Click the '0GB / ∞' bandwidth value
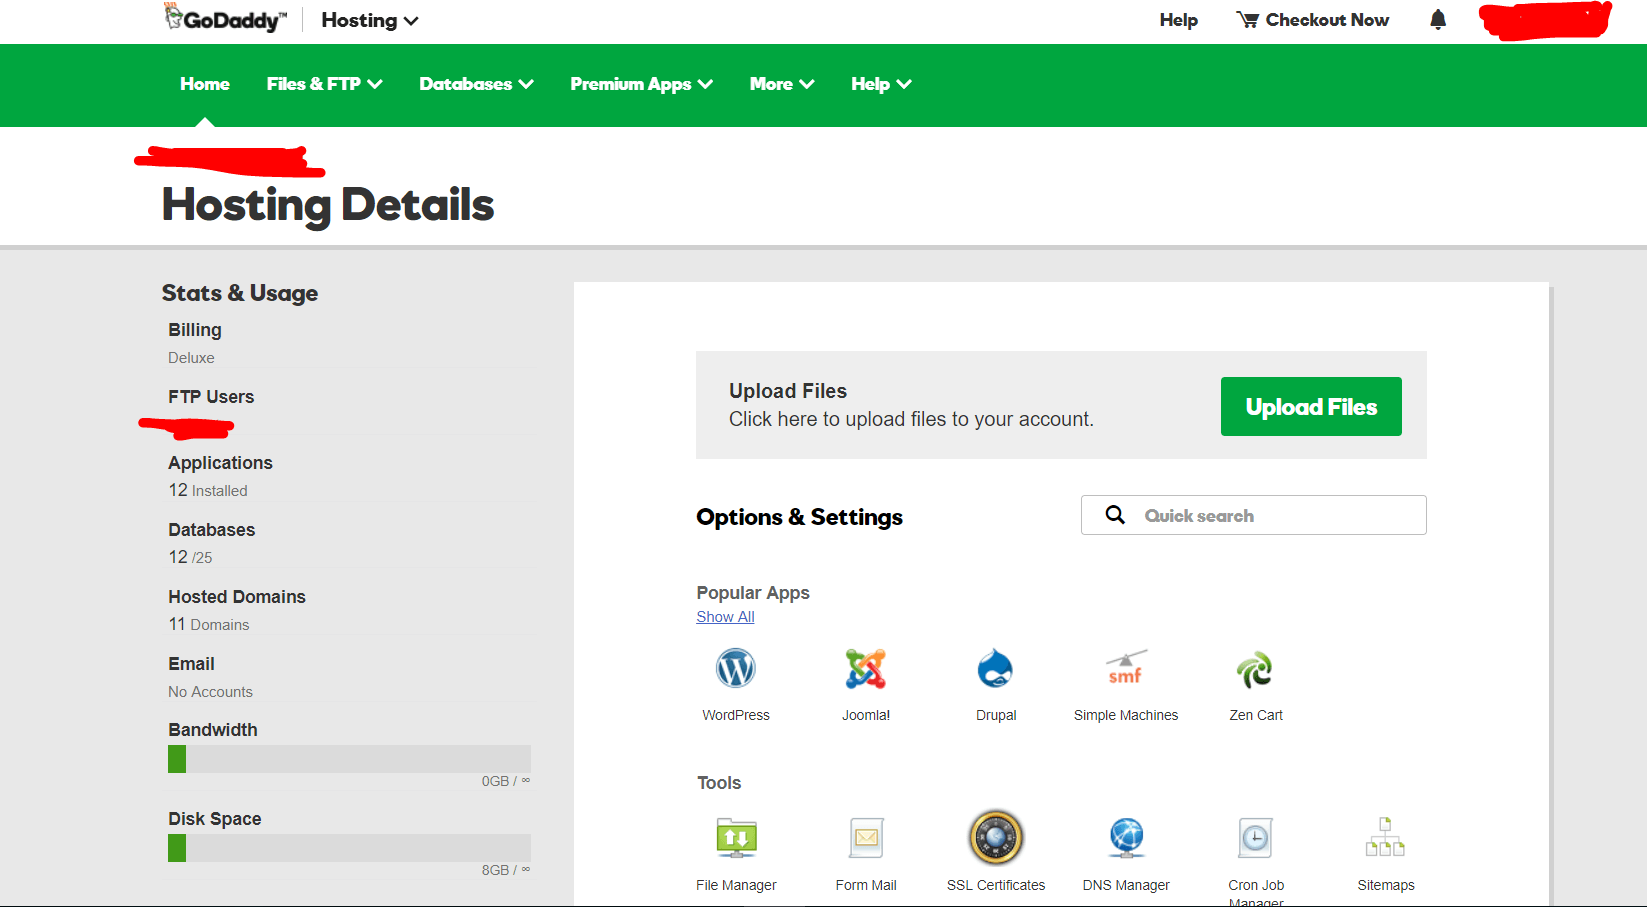 [506, 781]
